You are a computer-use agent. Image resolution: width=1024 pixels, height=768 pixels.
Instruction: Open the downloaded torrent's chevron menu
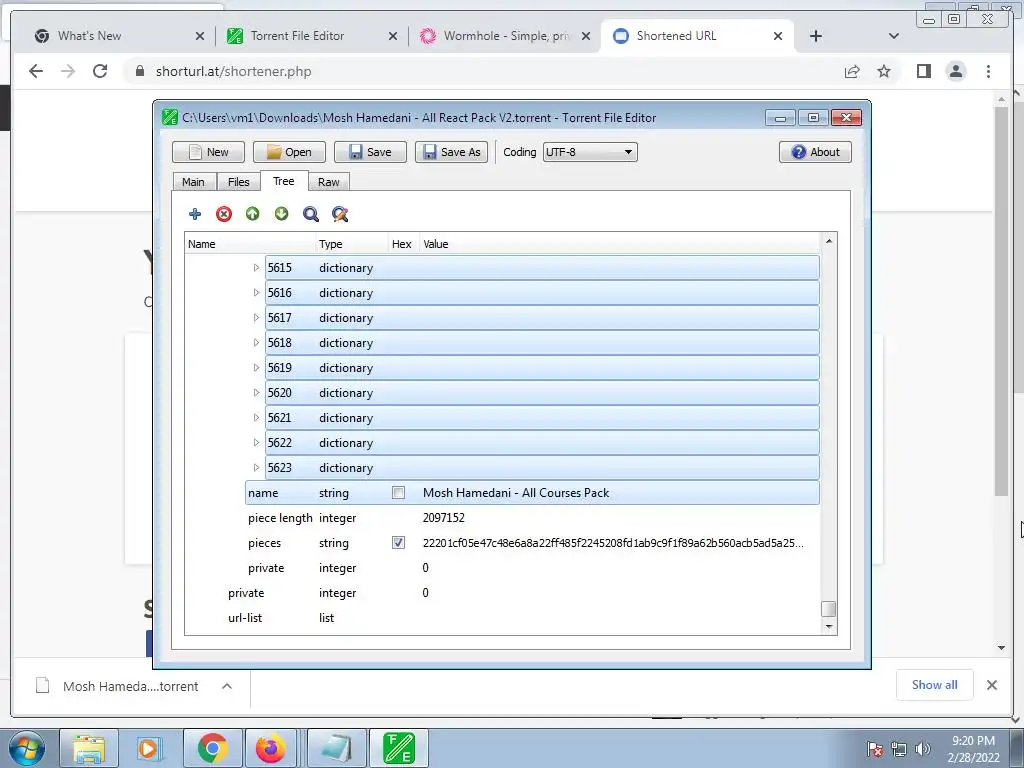(x=227, y=686)
